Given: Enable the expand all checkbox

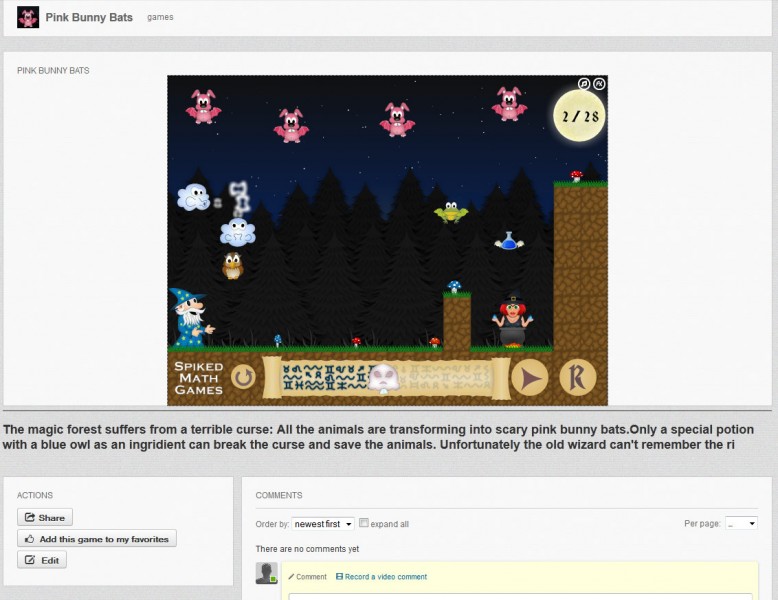Looking at the screenshot, I should pos(364,523).
